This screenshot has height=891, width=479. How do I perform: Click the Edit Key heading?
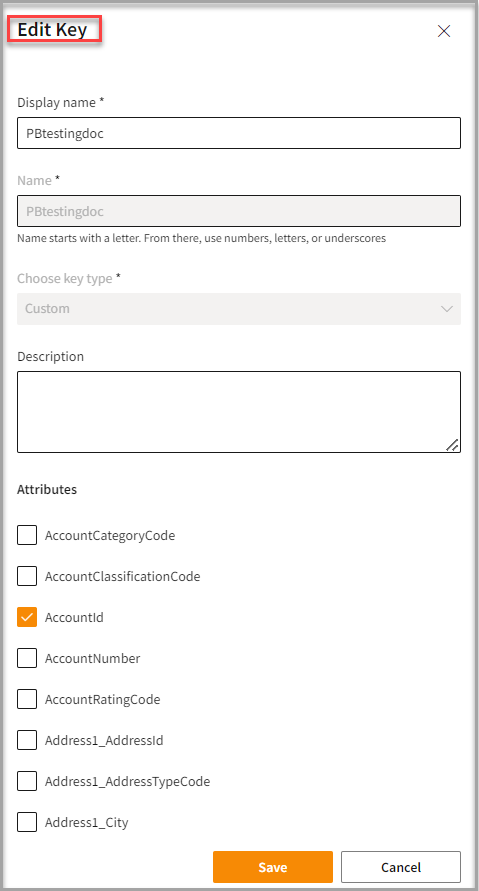(52, 30)
